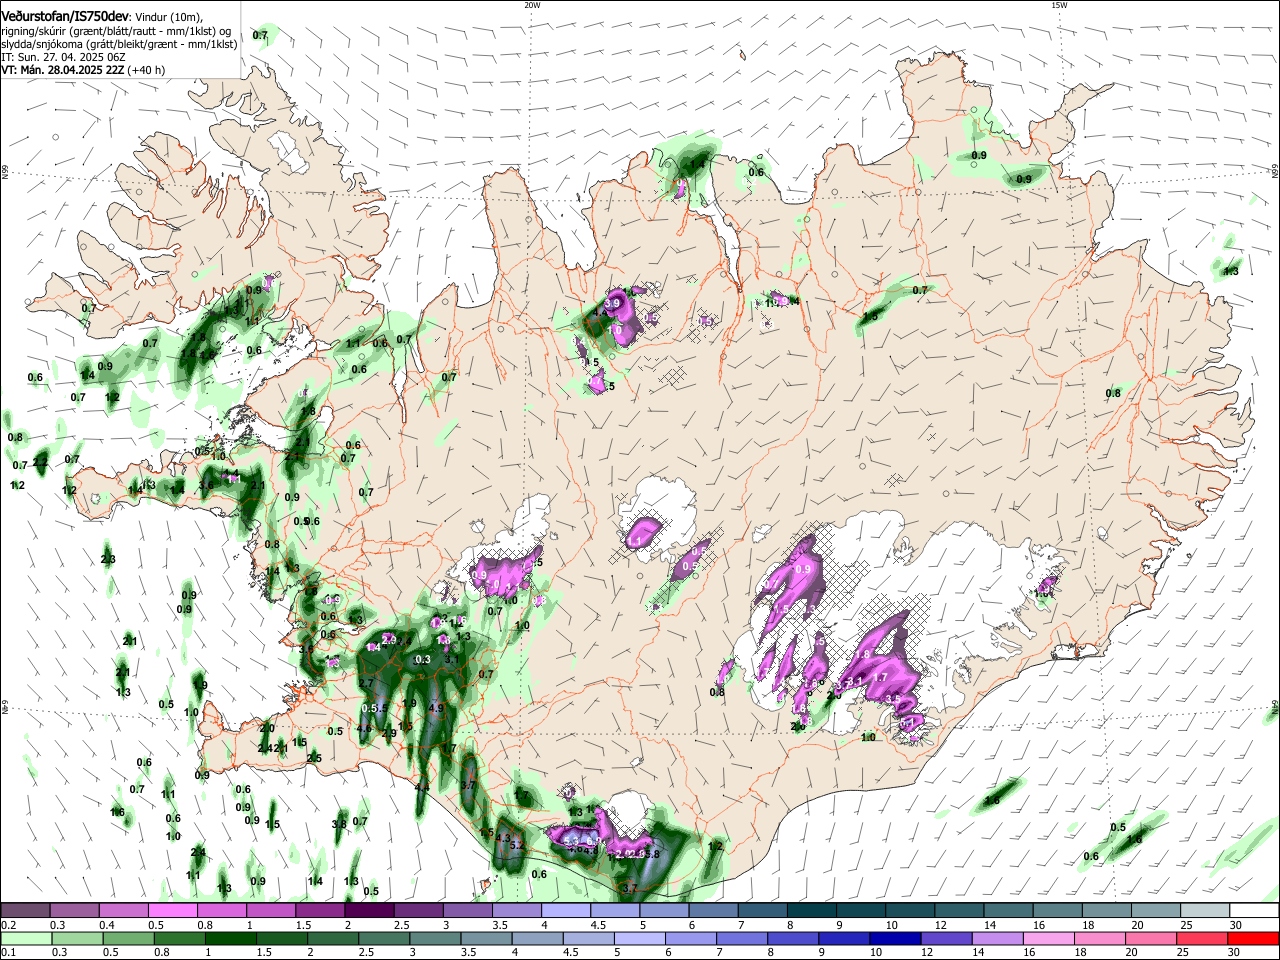Click the initialization time 'IT: Sun. 27. 04. 2025 06Z'

(63, 57)
